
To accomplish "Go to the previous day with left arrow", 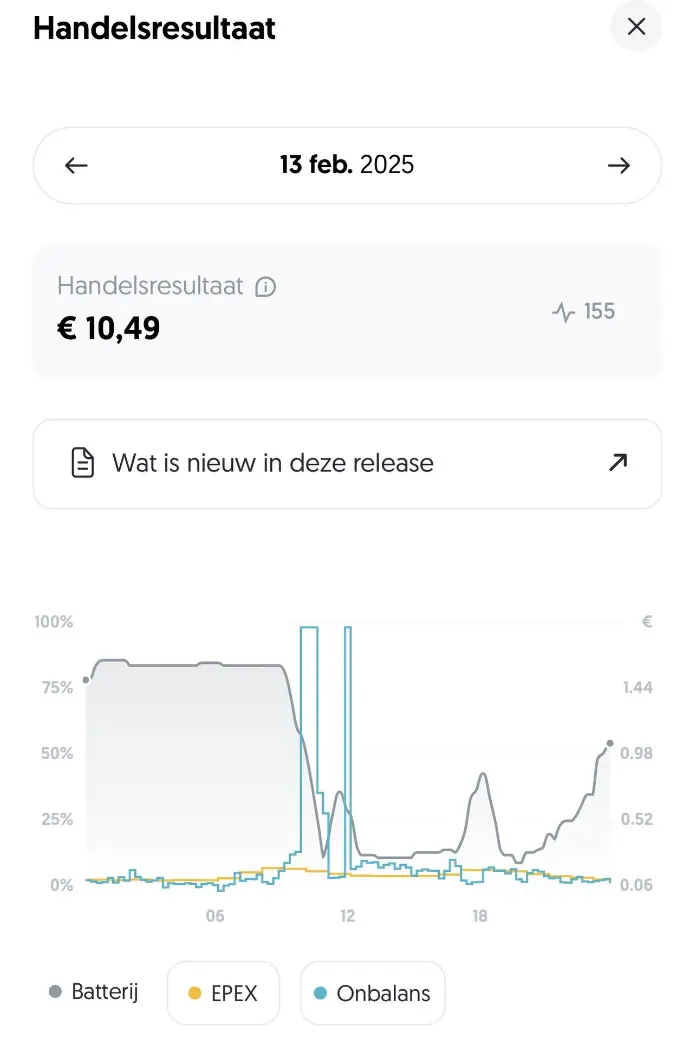I will click(76, 165).
